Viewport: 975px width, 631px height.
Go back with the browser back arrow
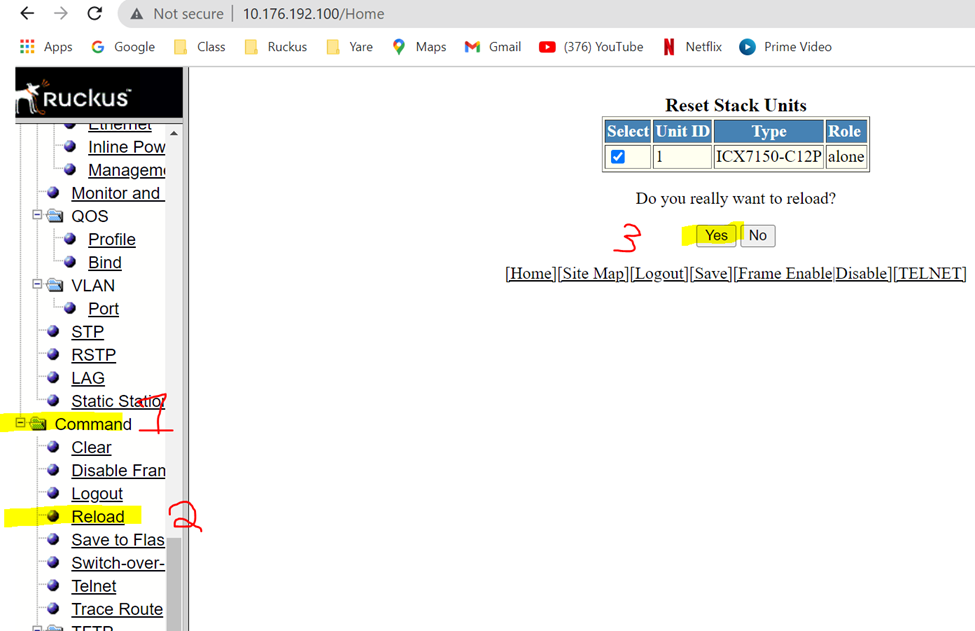pos(27,13)
